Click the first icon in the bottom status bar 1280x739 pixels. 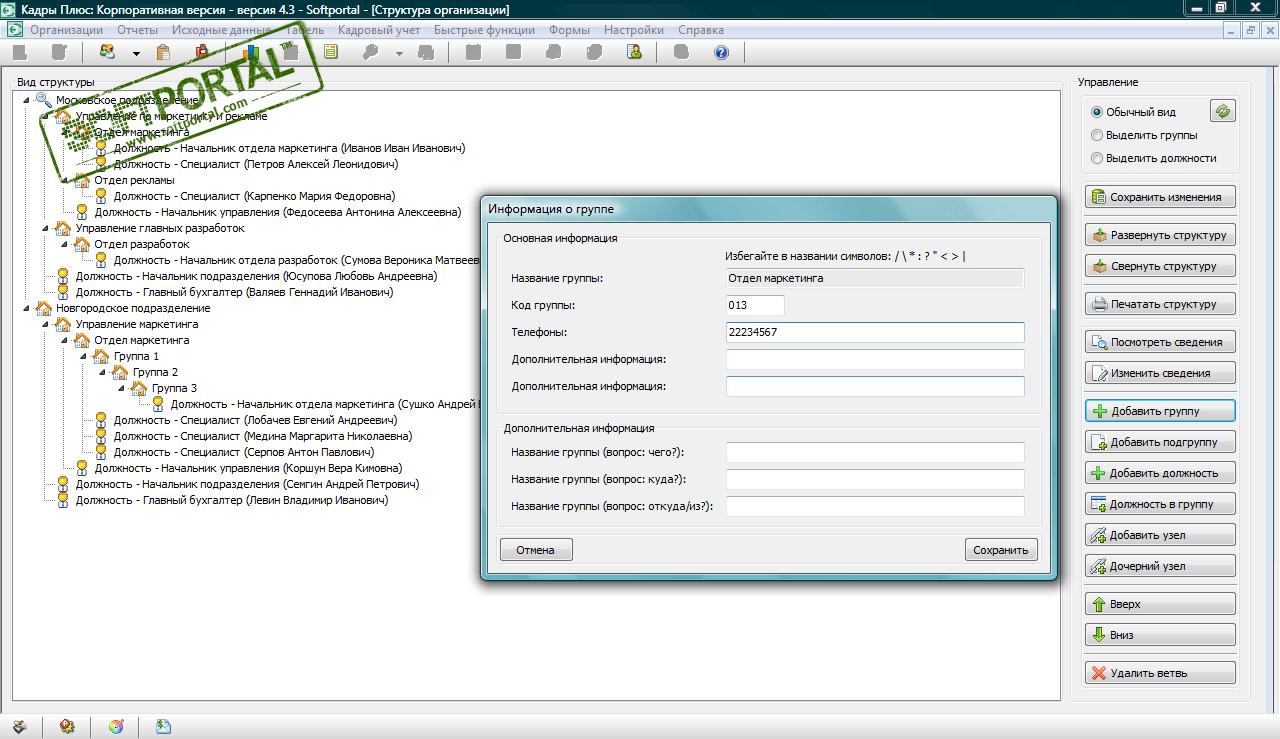pyautogui.click(x=19, y=727)
